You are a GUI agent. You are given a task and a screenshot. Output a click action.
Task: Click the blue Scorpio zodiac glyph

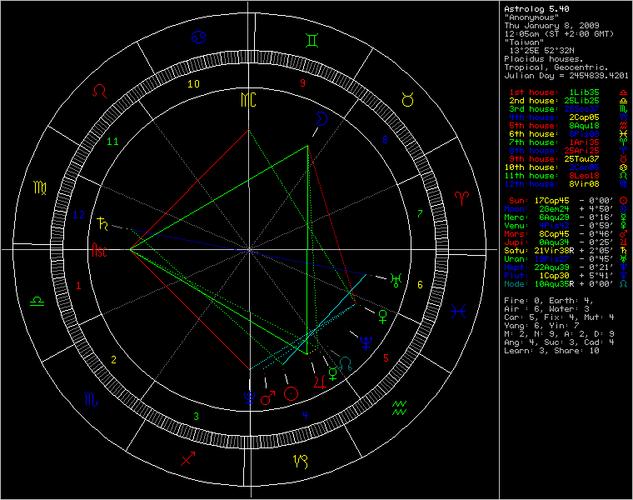(91, 400)
